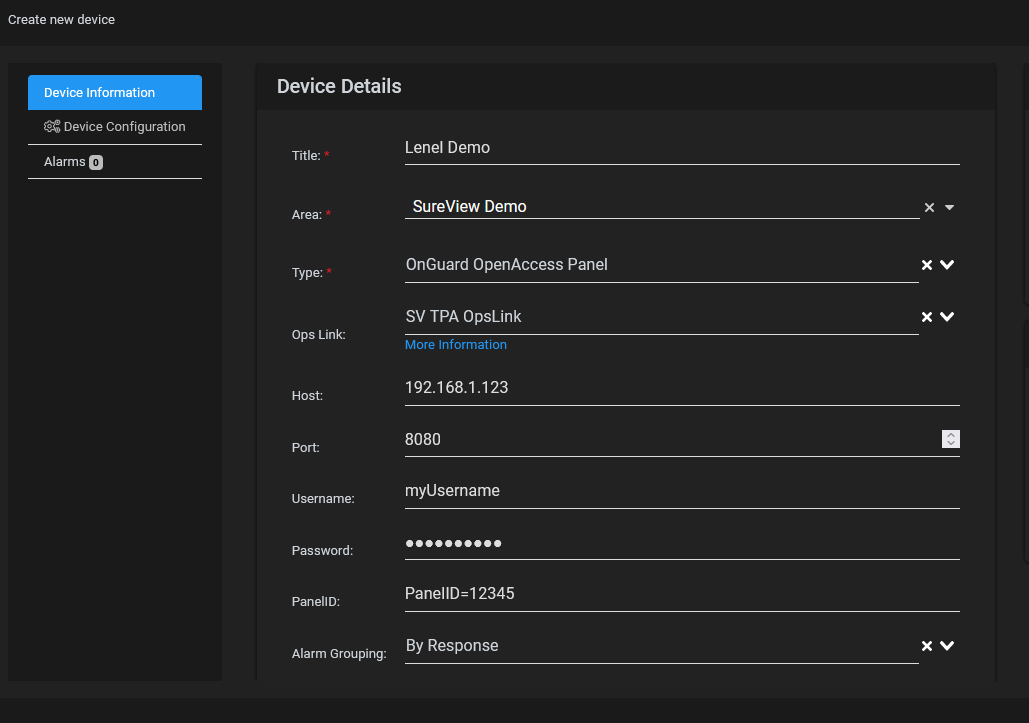
Task: Click the PanelID: label
Action: (316, 602)
